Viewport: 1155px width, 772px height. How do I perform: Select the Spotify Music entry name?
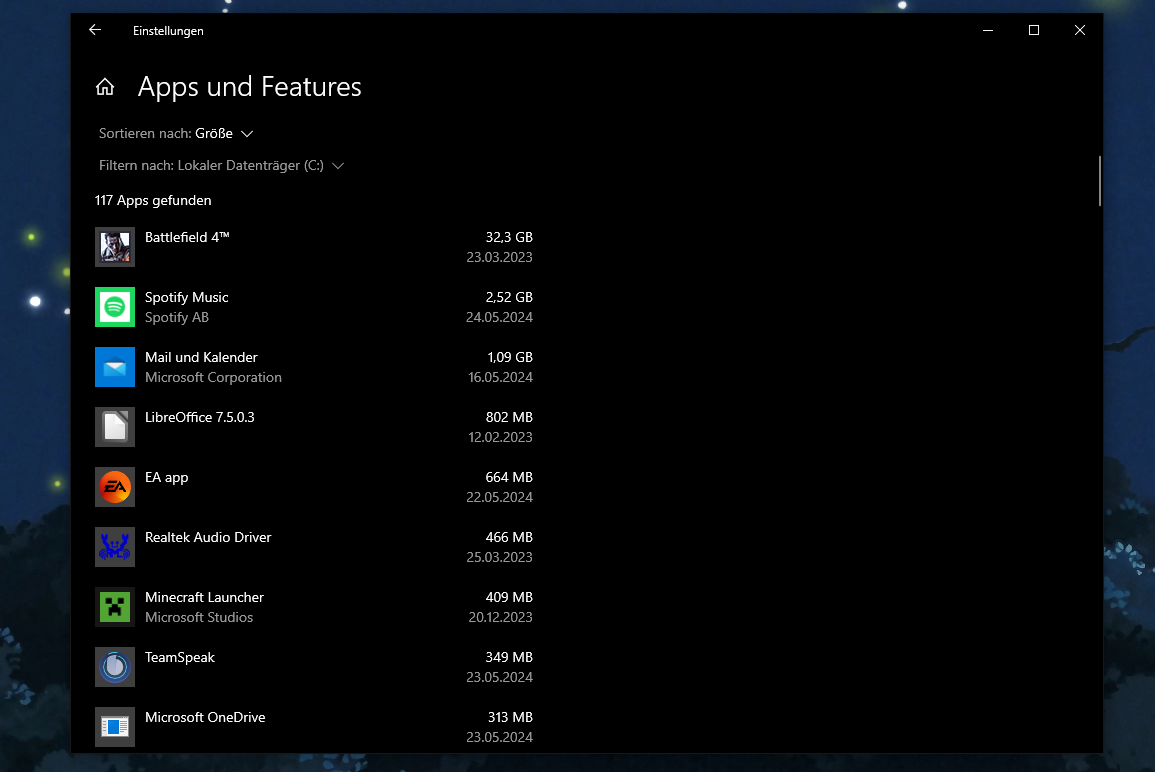click(186, 297)
